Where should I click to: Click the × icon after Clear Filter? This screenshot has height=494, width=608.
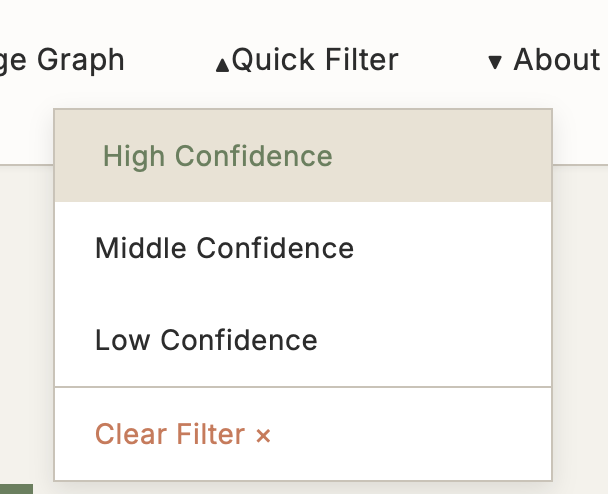pos(263,435)
